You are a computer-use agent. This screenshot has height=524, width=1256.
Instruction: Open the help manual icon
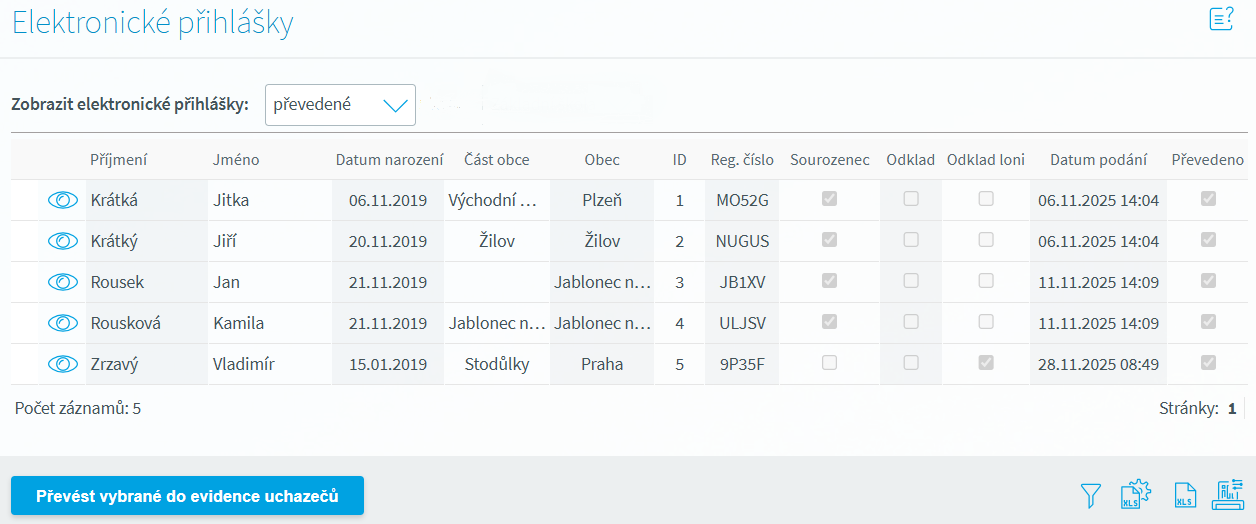pyautogui.click(x=1221, y=19)
